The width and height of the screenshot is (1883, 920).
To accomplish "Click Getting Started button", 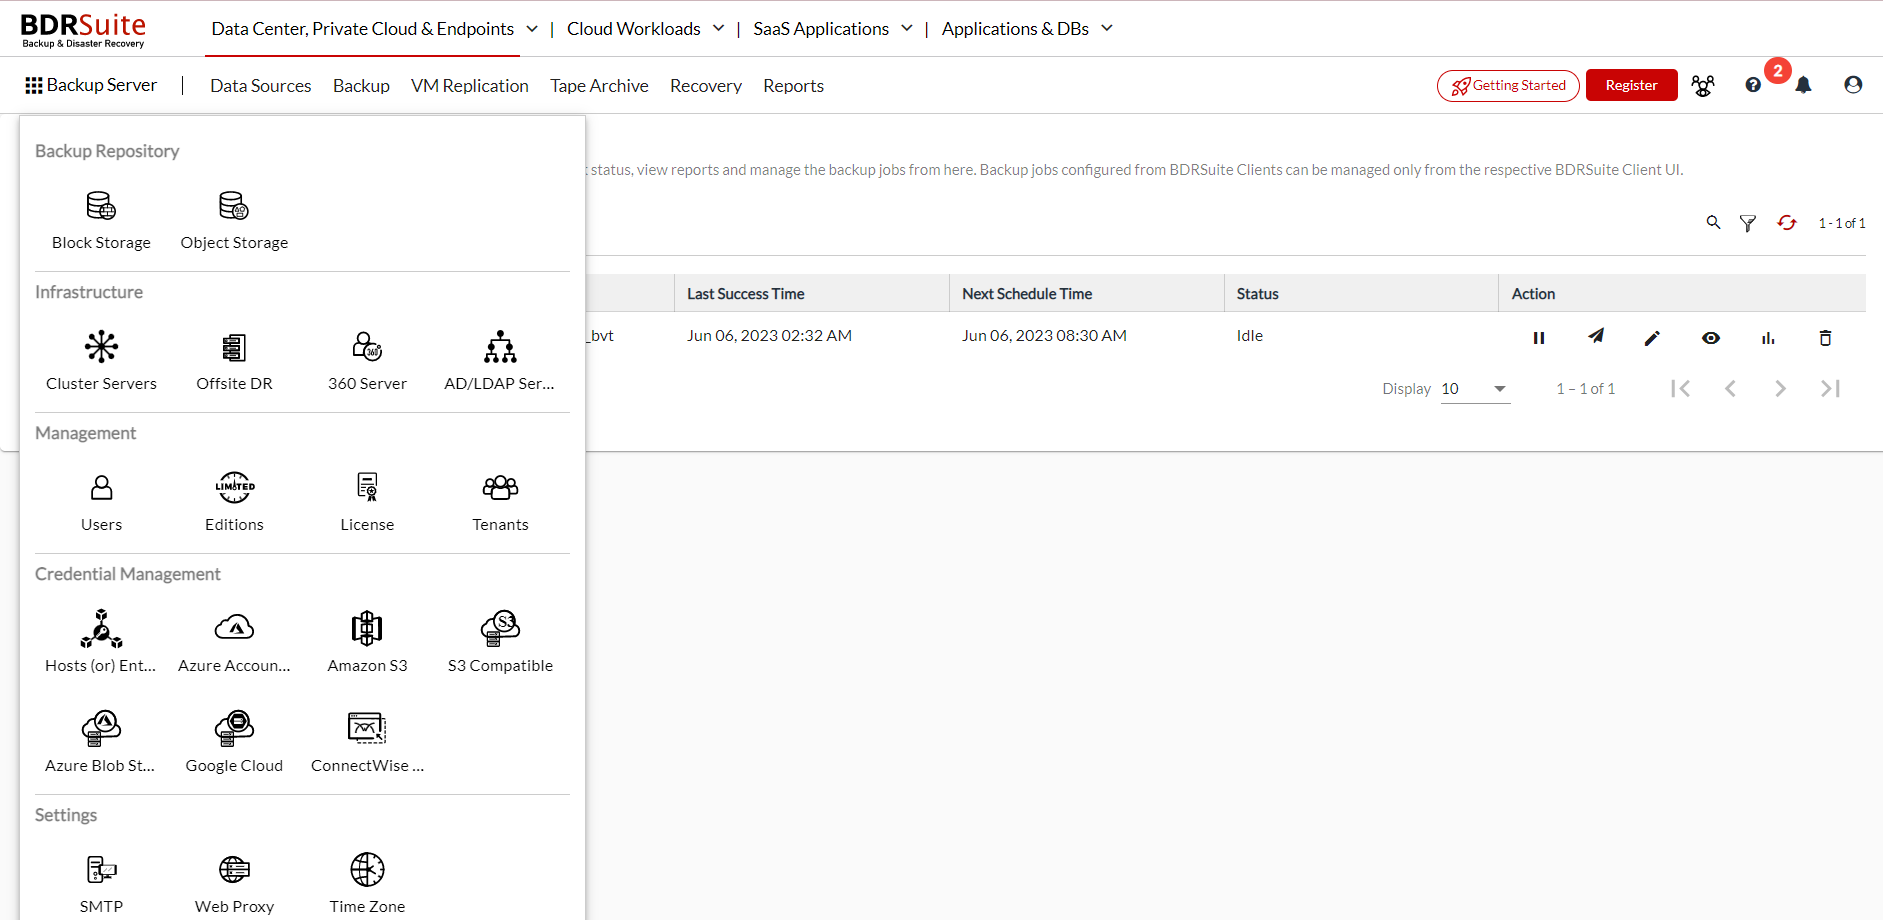I will click(x=1508, y=86).
